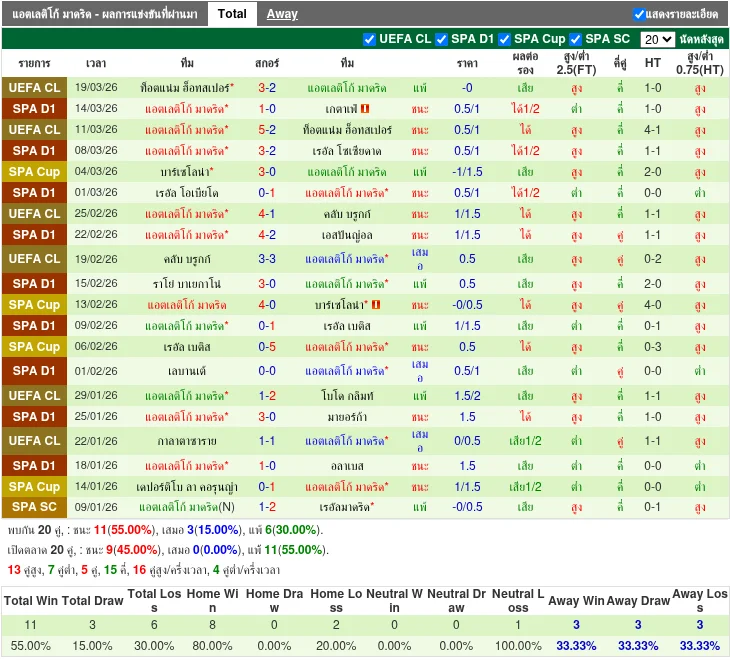Disable the SPA Cup filter checkbox
730x663 pixels.
505,39
